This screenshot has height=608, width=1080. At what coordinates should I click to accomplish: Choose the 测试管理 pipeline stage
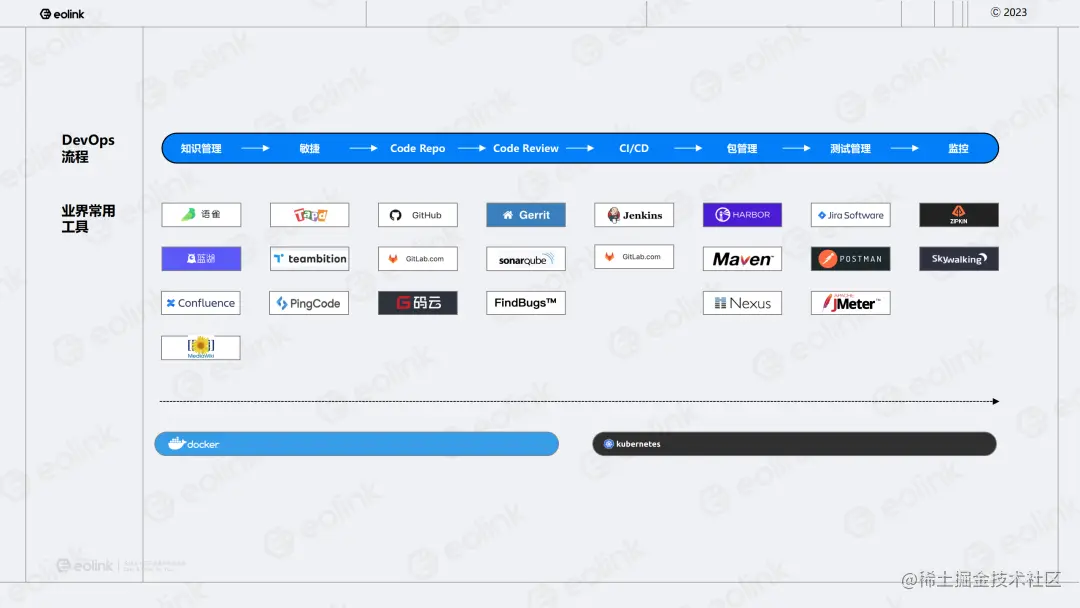point(850,149)
